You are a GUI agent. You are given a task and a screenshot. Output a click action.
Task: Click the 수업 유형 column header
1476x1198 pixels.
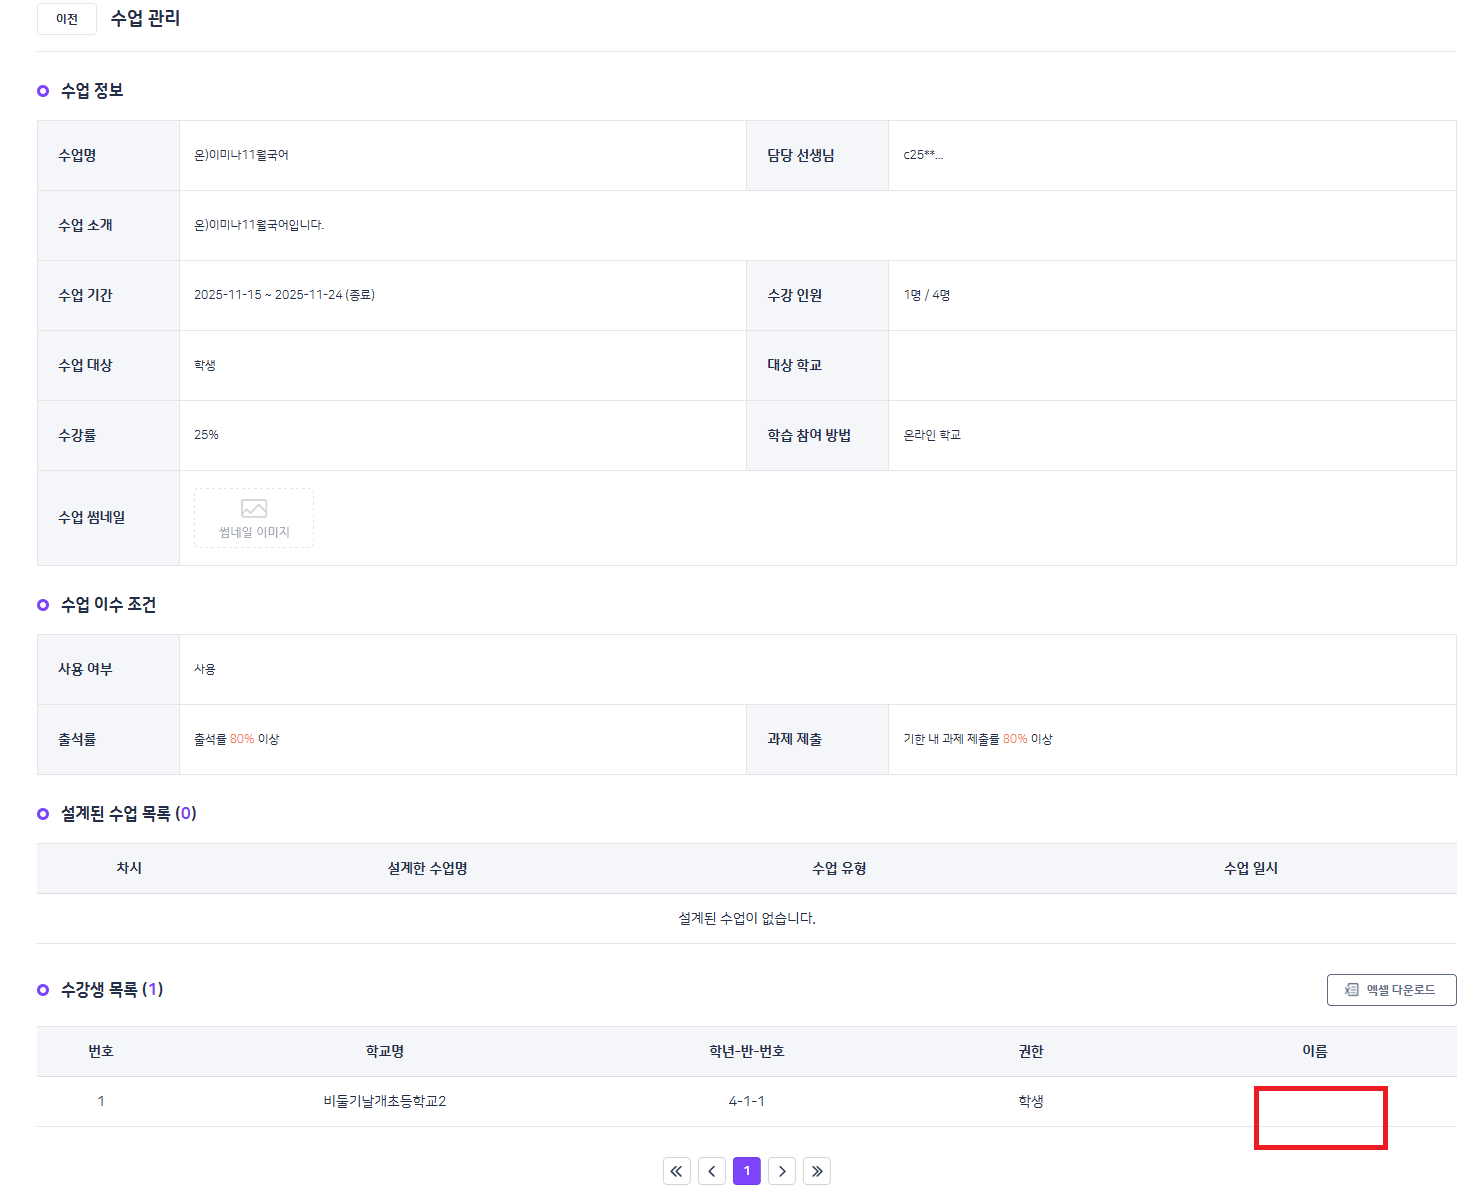coord(839,868)
